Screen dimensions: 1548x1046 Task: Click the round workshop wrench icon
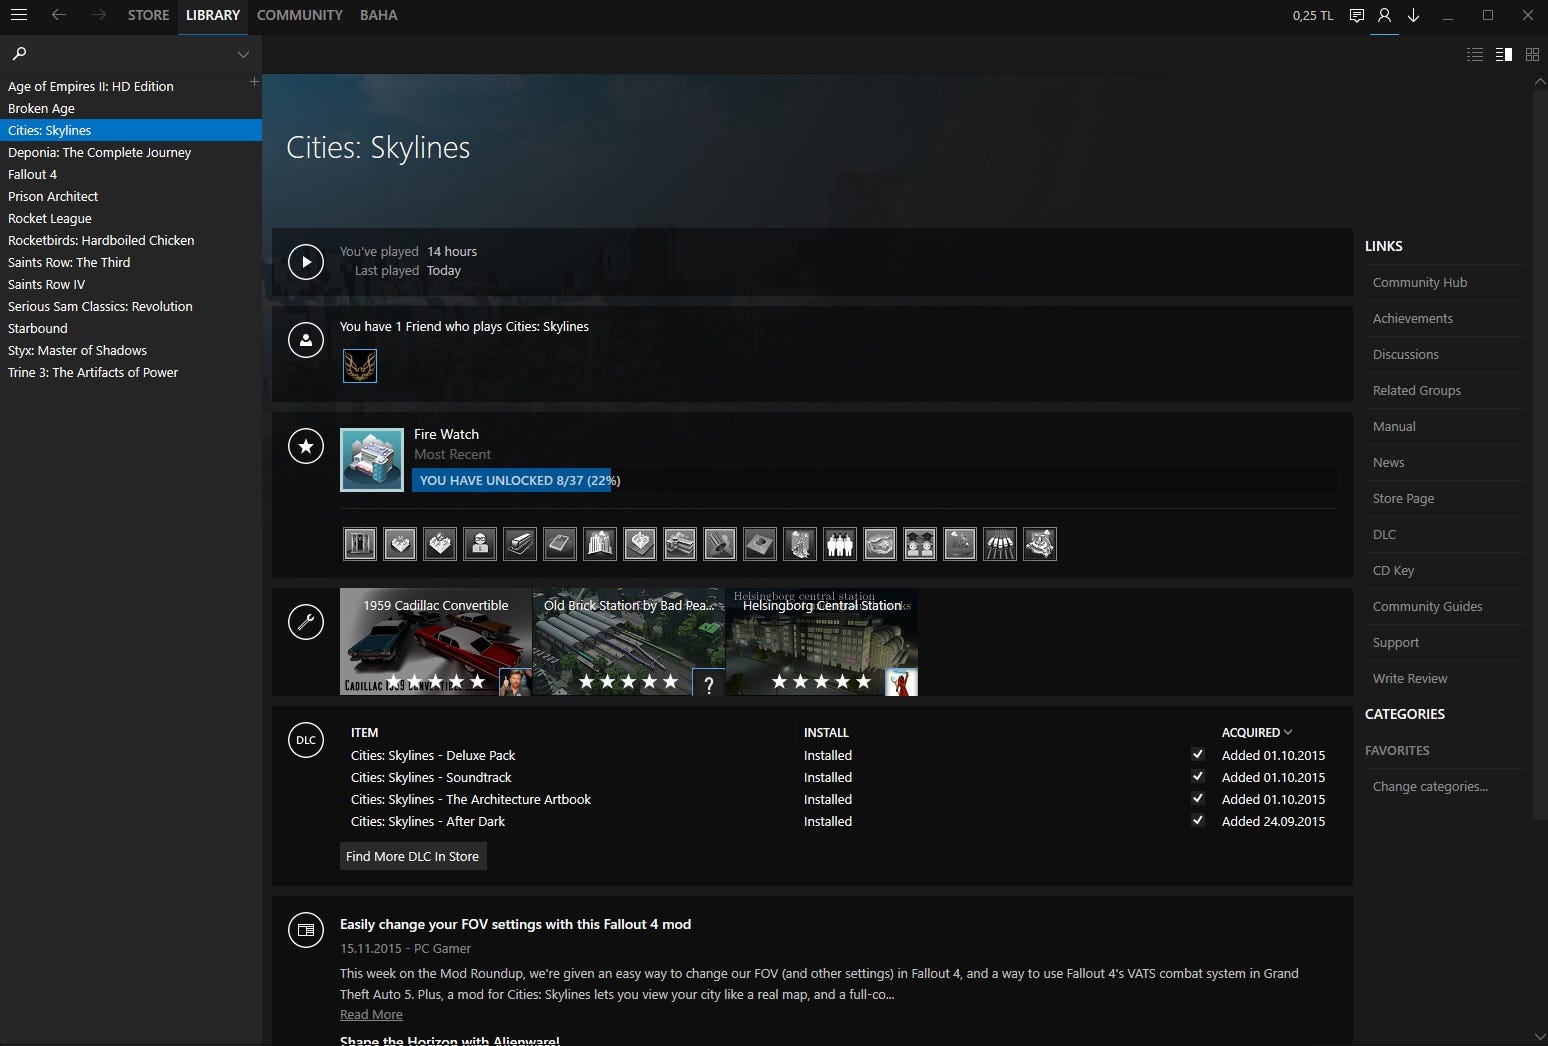pyautogui.click(x=306, y=622)
